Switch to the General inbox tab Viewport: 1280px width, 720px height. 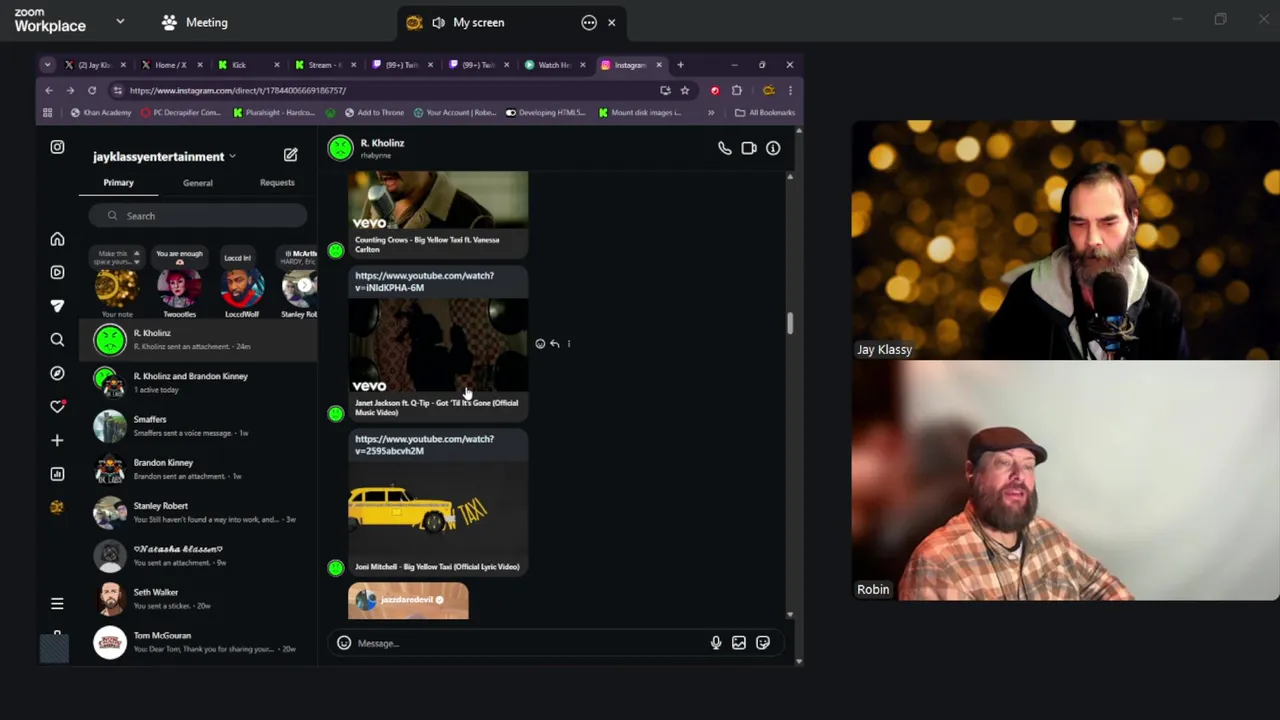(198, 183)
